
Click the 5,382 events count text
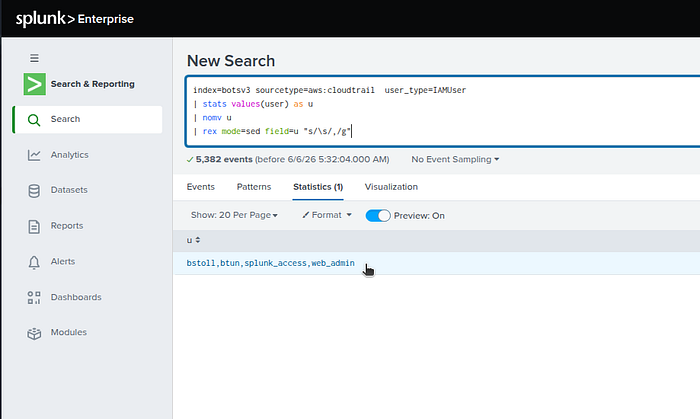point(224,159)
